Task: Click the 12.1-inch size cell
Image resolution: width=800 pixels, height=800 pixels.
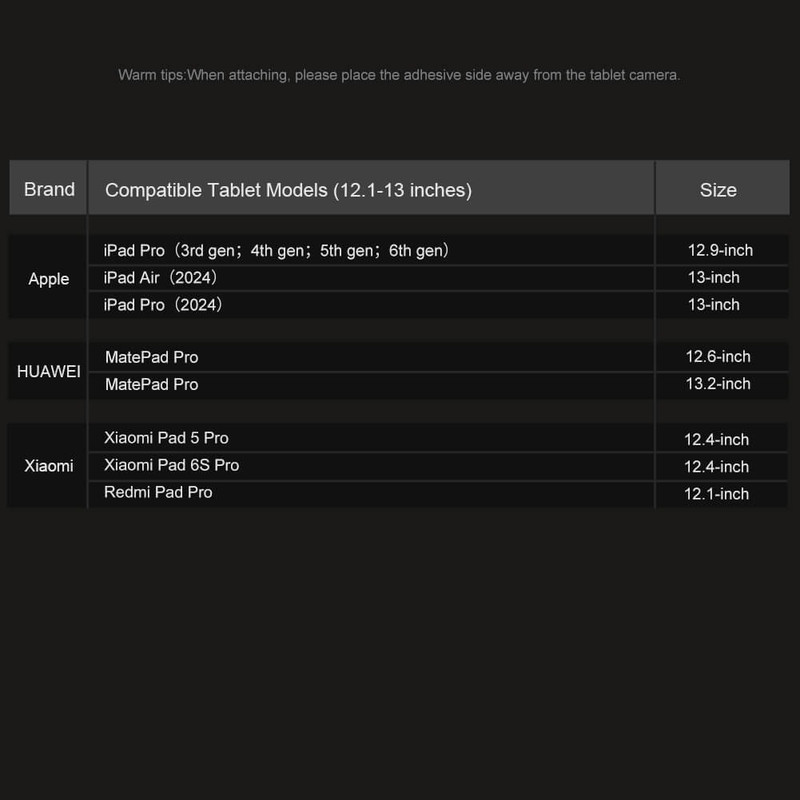Action: tap(717, 493)
